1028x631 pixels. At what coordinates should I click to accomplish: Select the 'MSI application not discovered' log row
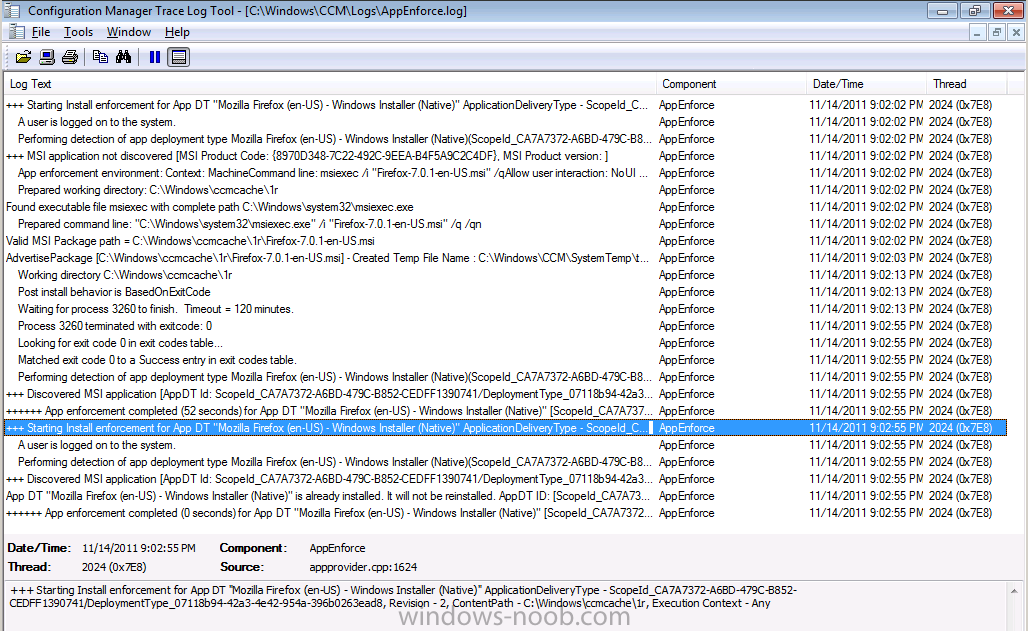[x=505, y=156]
